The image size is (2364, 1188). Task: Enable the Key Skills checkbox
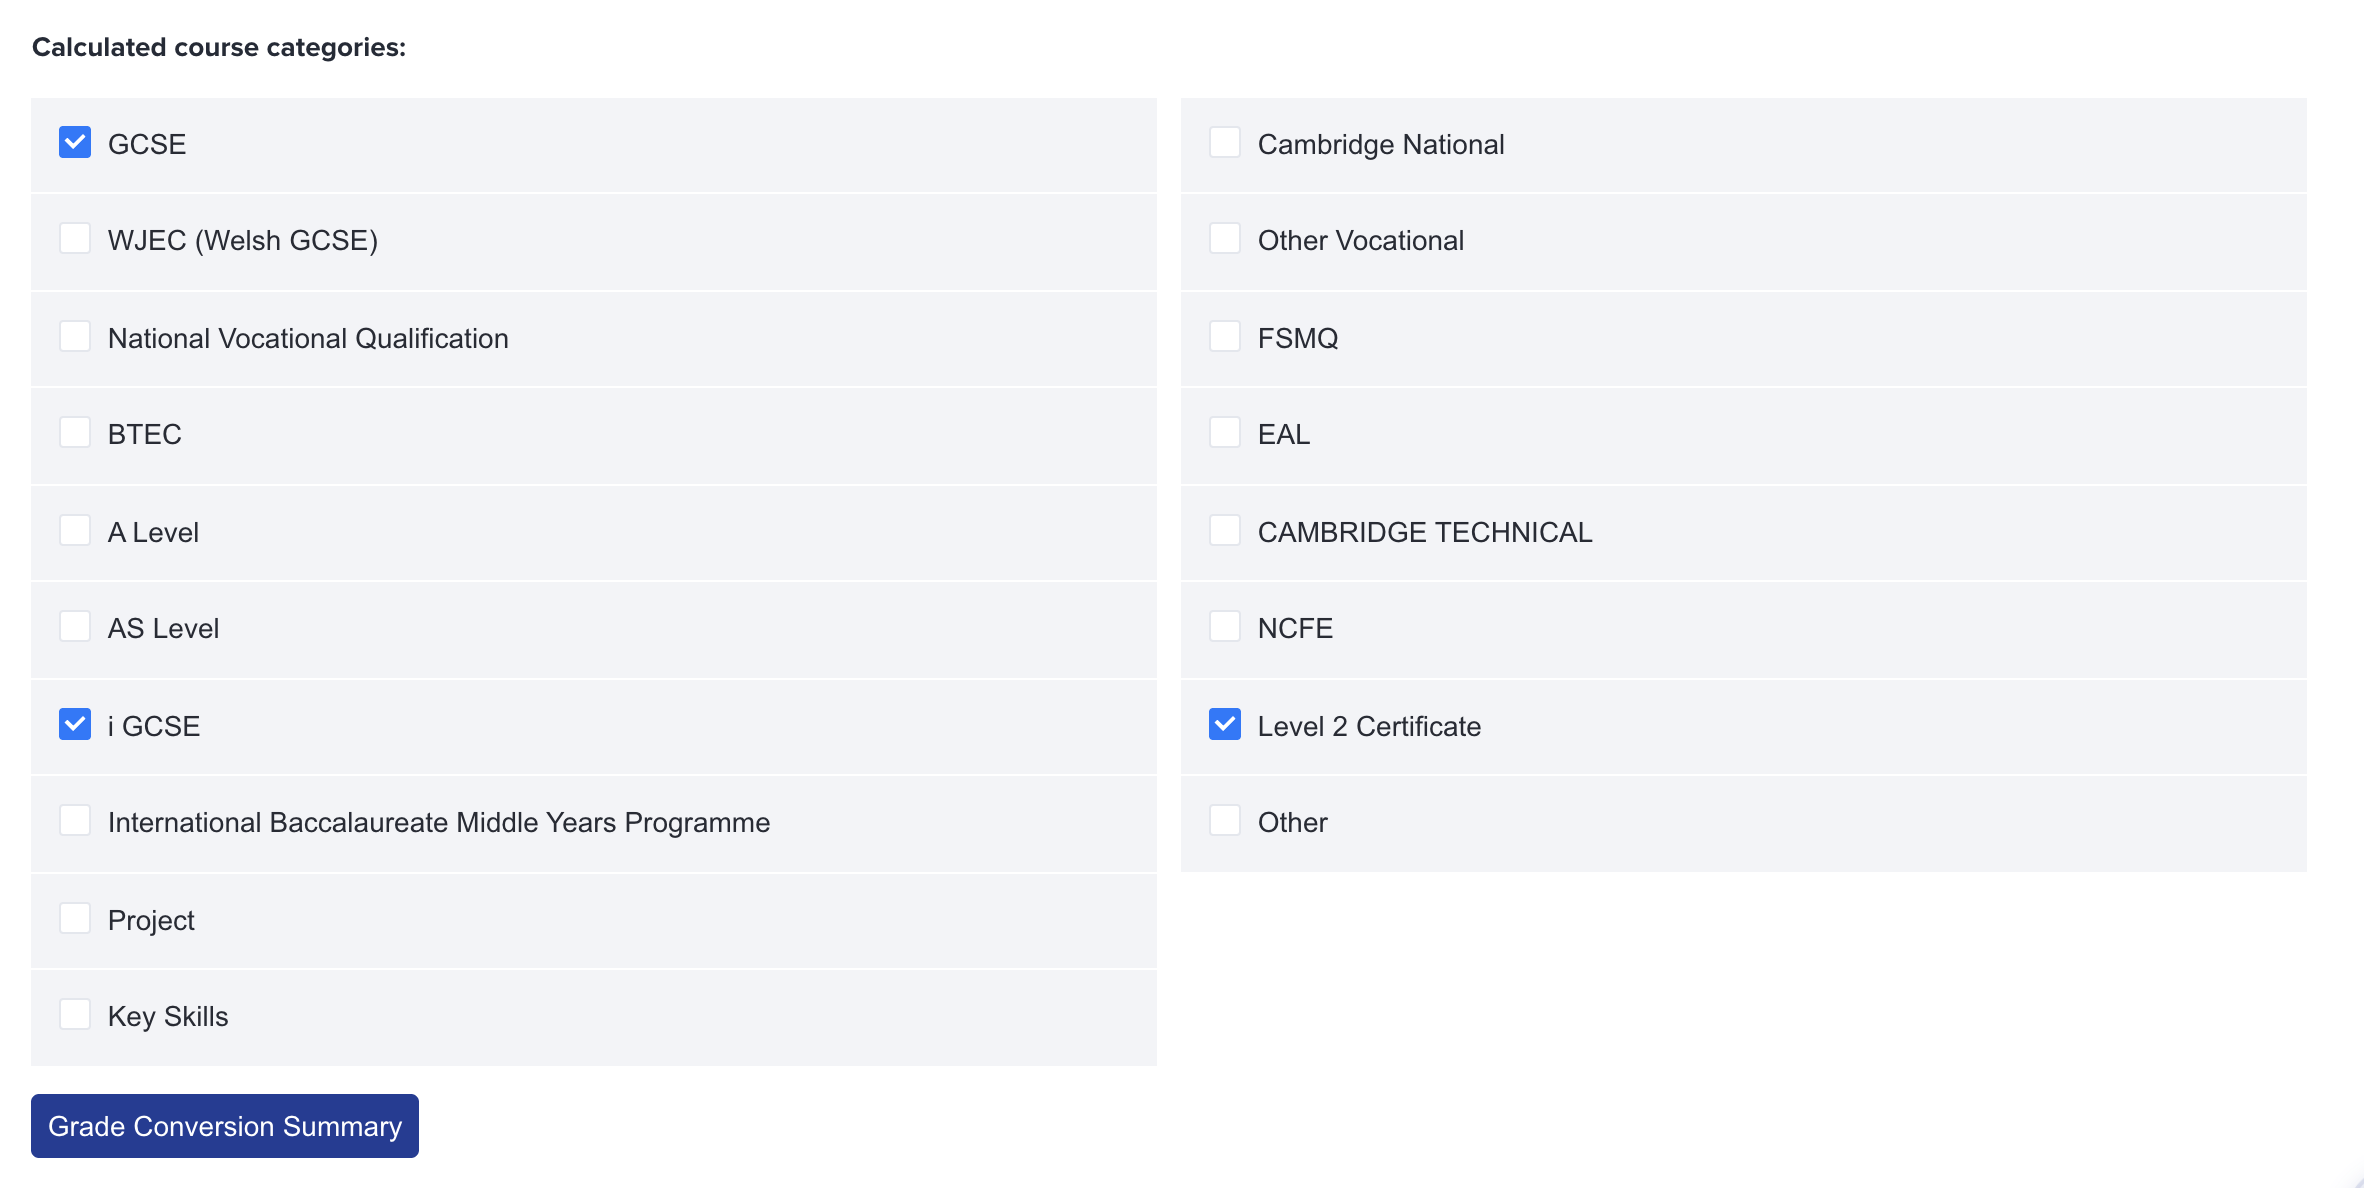[75, 1014]
